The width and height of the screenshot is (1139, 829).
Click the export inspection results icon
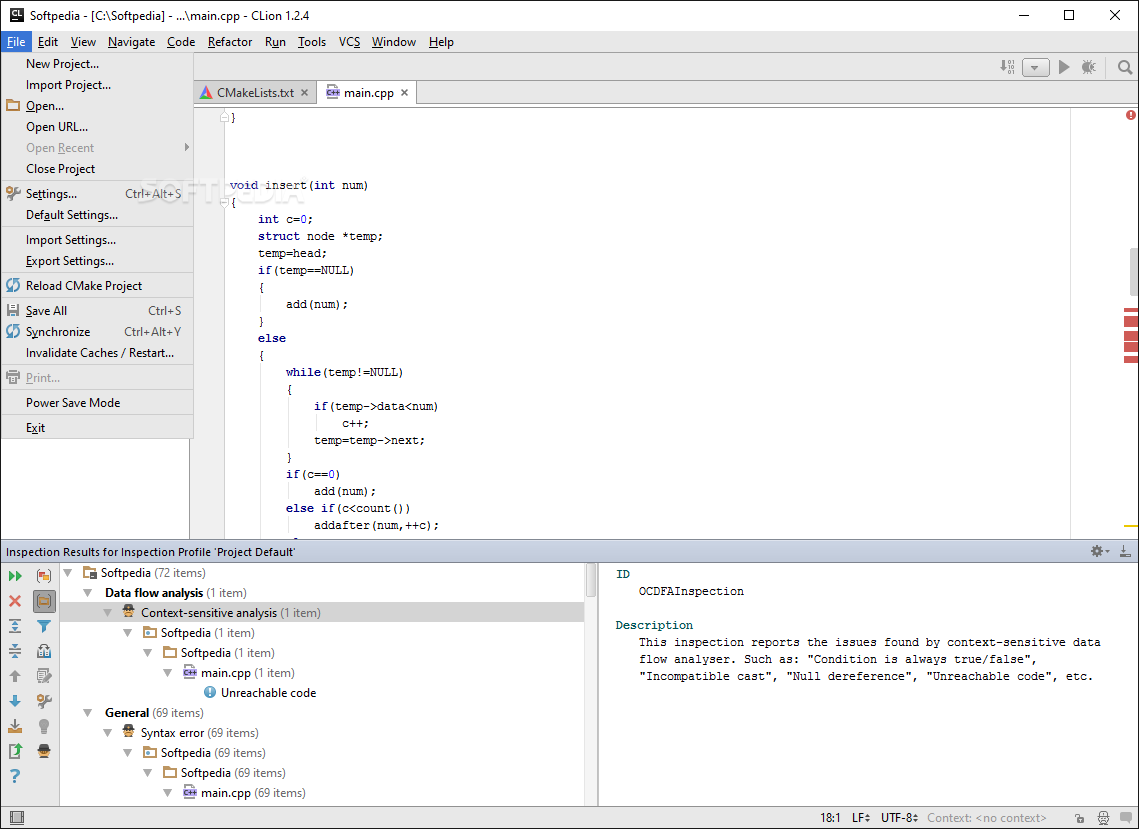coord(15,726)
